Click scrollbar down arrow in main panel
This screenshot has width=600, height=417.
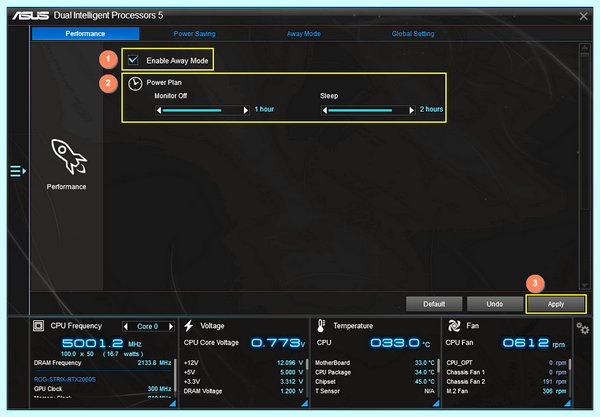pos(584,285)
